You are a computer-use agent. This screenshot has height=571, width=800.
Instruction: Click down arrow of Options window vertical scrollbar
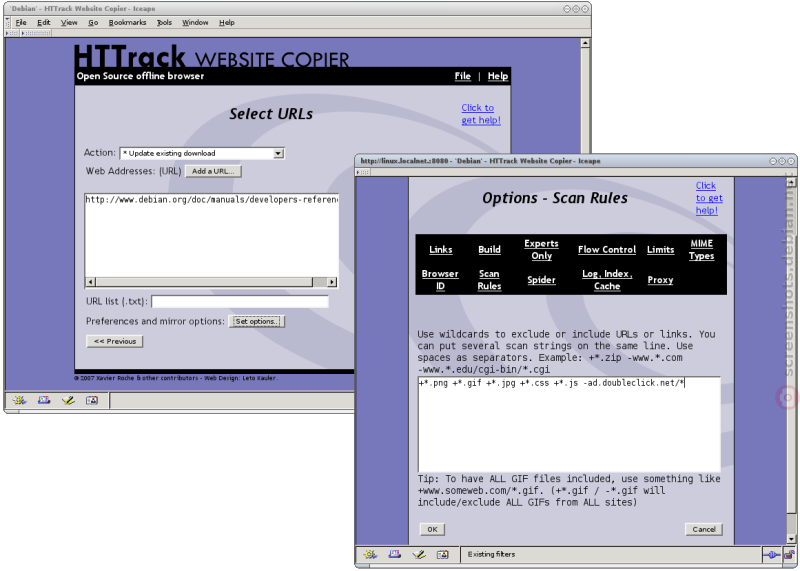click(x=791, y=539)
